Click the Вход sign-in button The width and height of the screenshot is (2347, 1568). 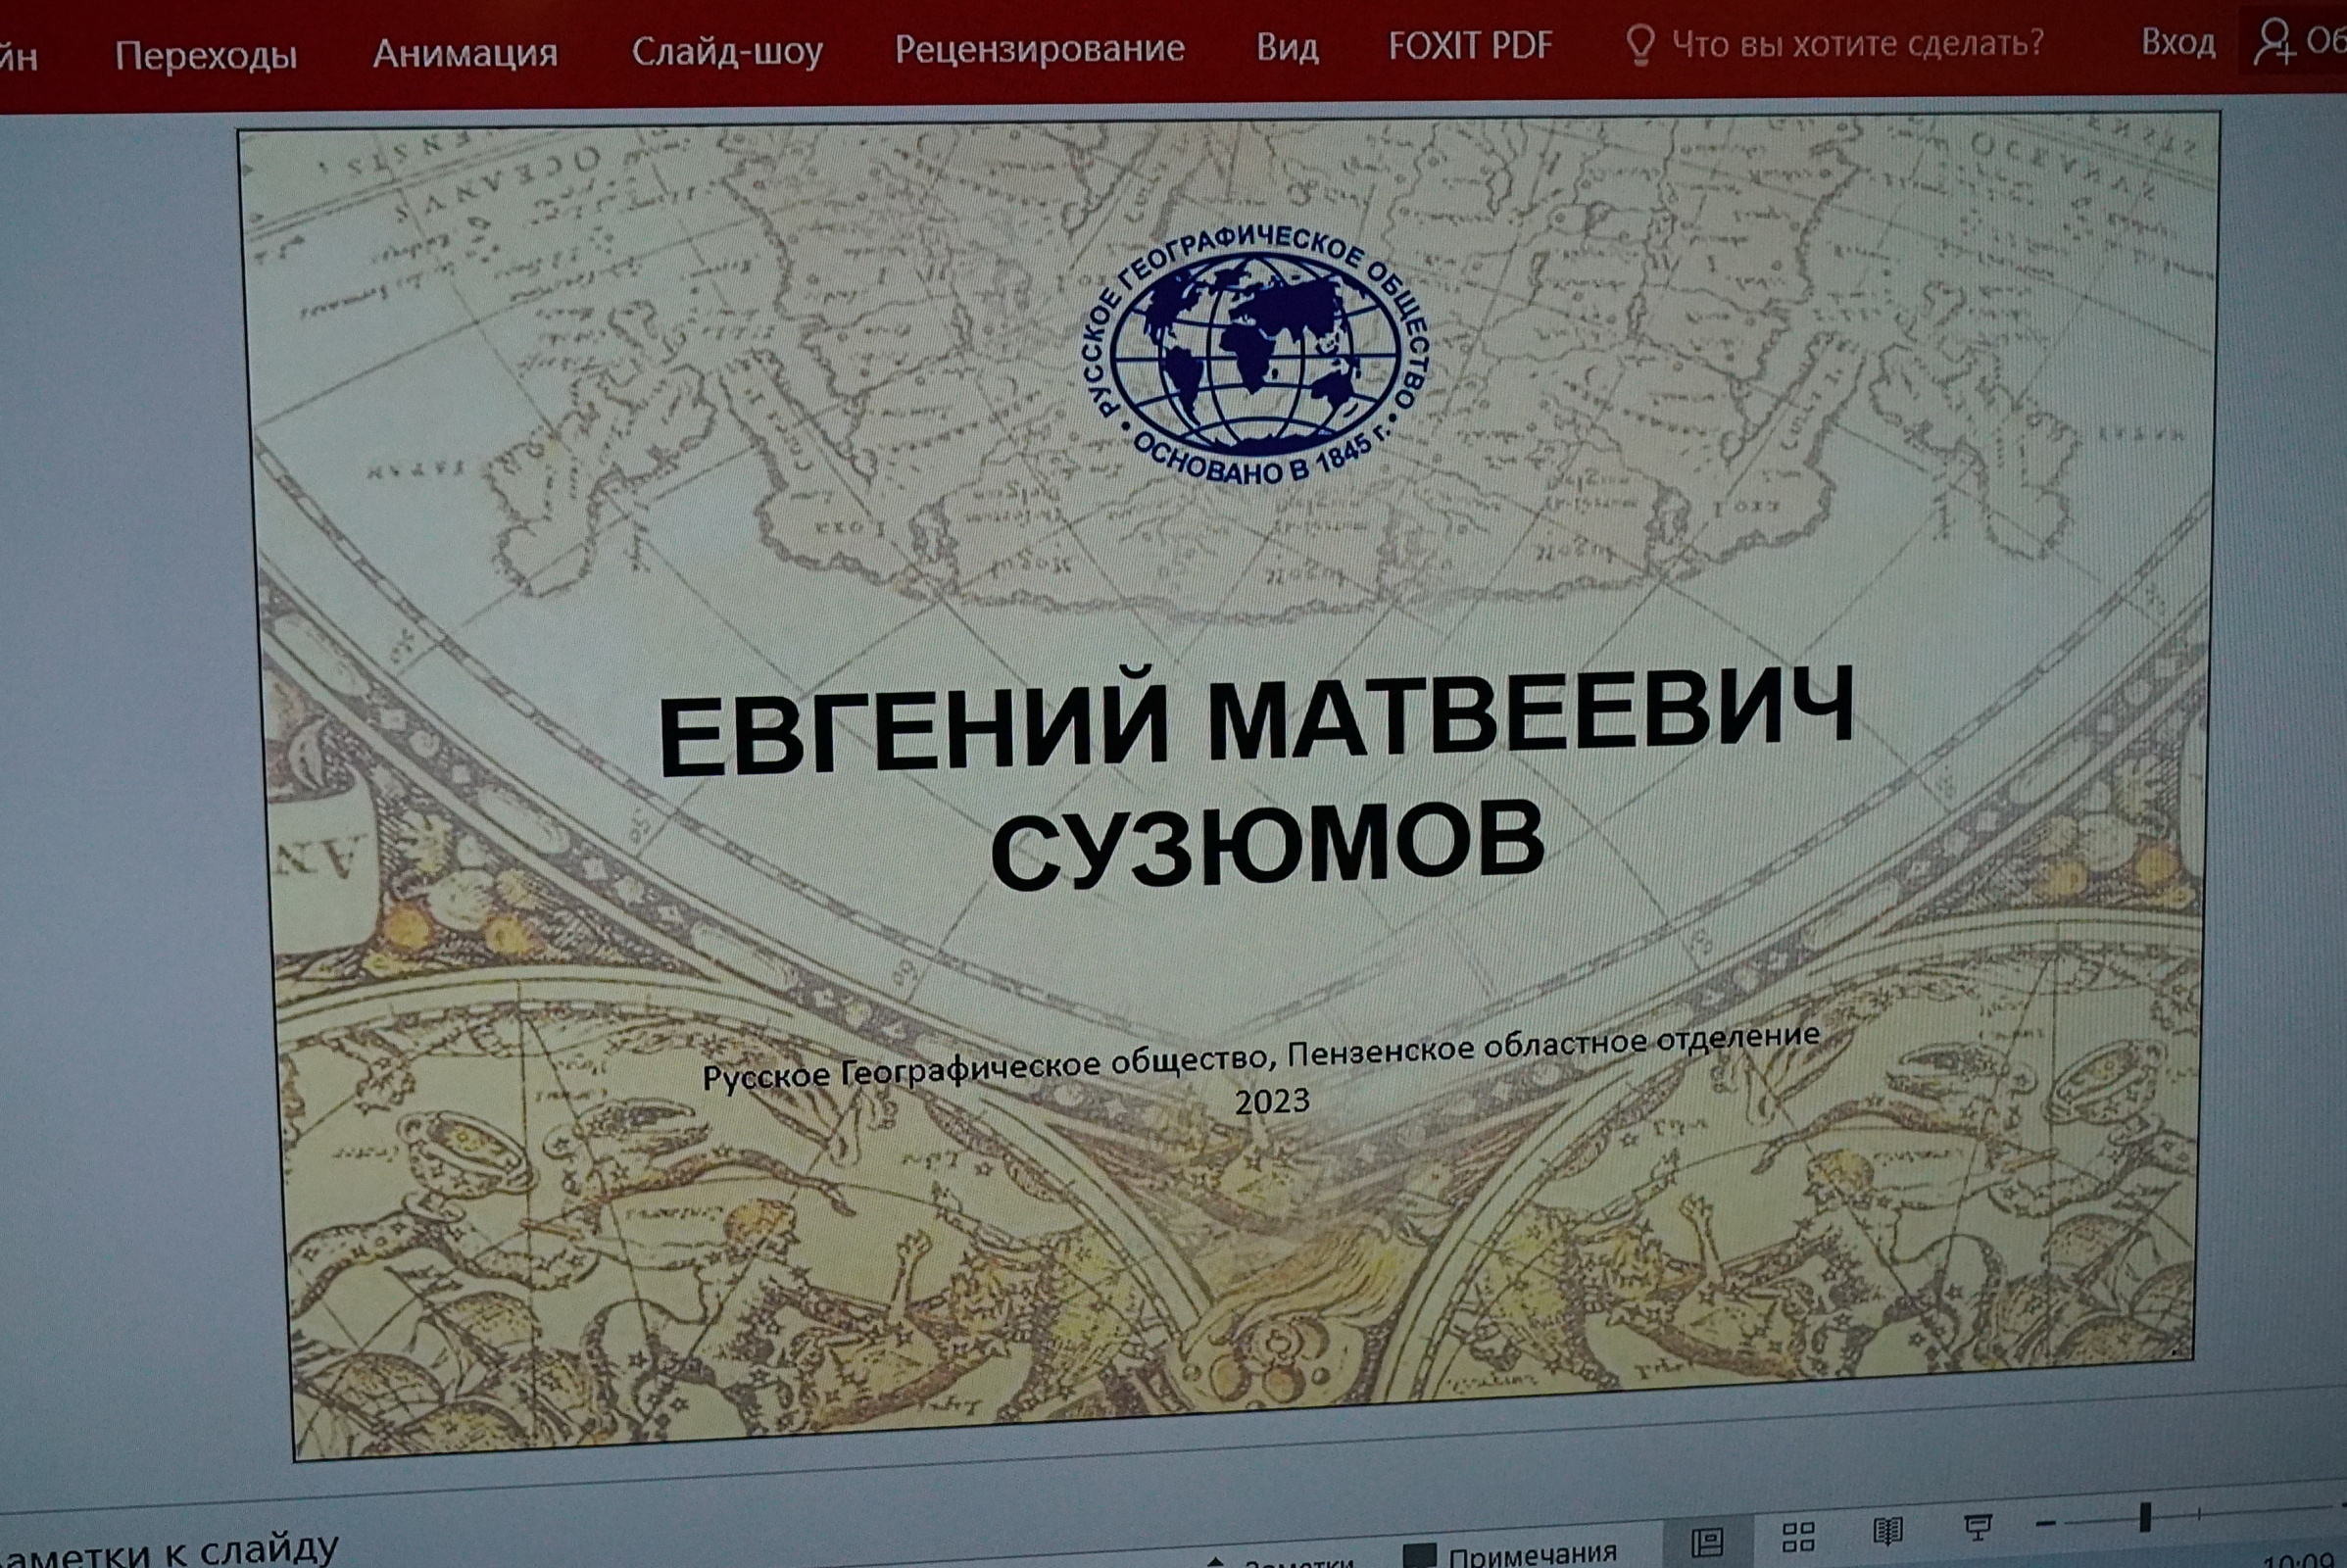[2177, 43]
